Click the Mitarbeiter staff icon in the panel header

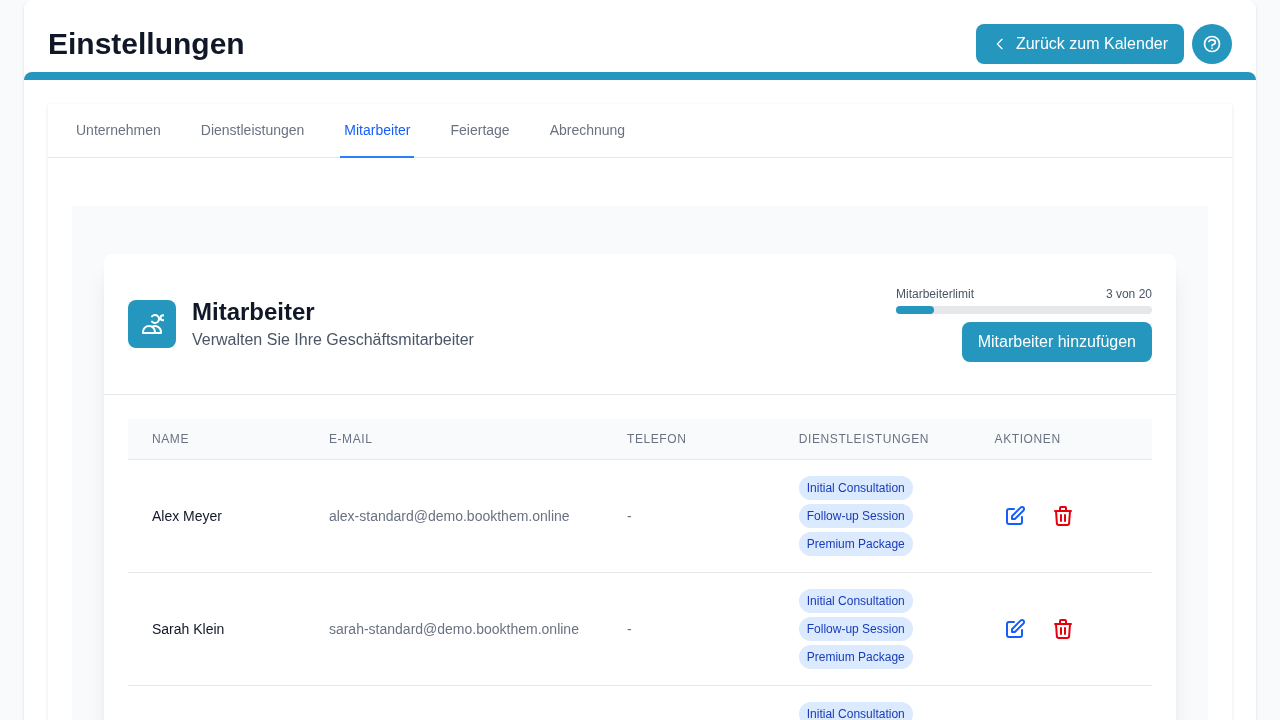tap(152, 323)
